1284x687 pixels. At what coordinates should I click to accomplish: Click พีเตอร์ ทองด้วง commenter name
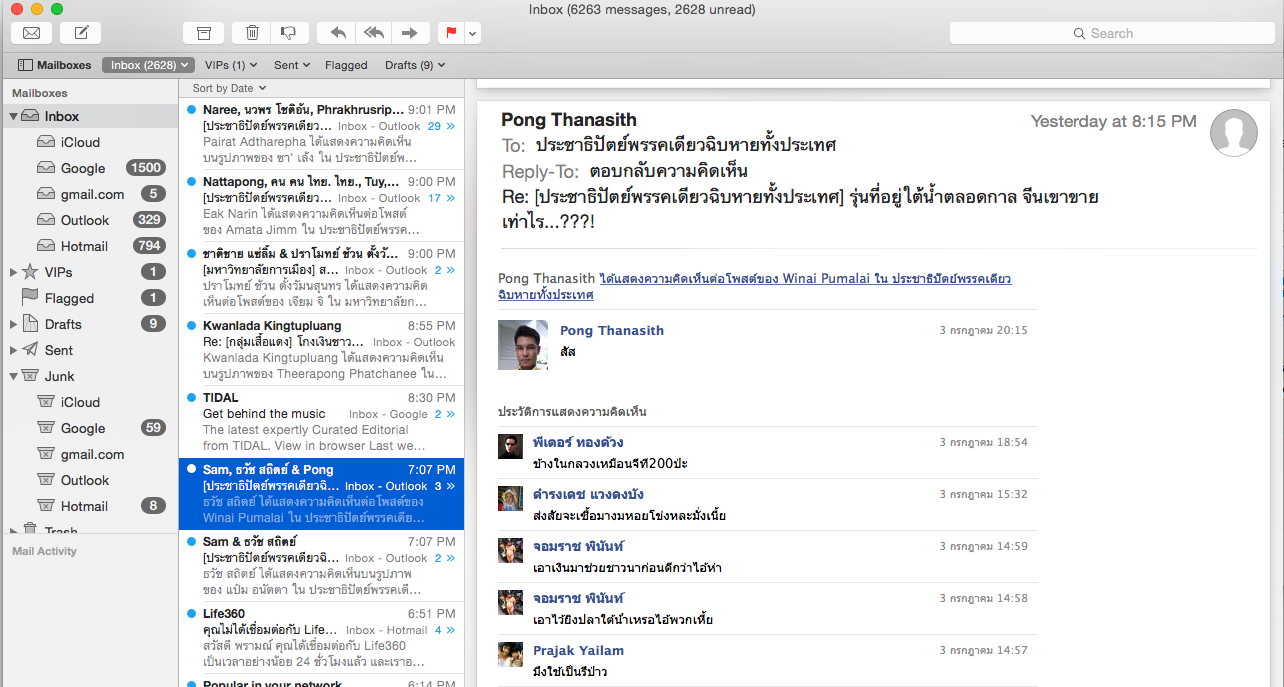pos(578,442)
